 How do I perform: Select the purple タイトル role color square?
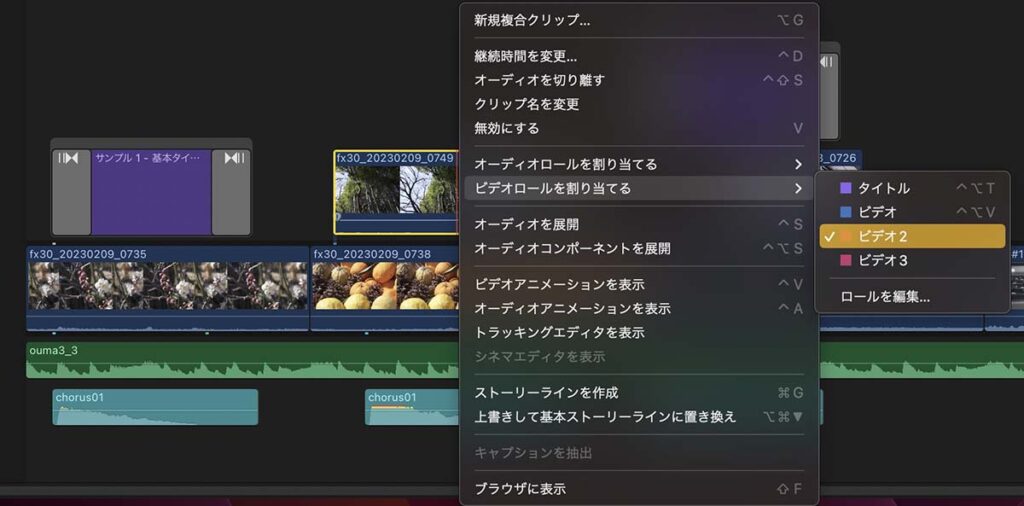pos(846,188)
